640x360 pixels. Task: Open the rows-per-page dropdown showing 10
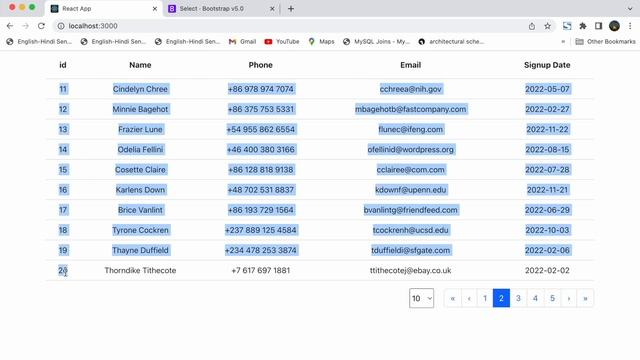tap(421, 298)
